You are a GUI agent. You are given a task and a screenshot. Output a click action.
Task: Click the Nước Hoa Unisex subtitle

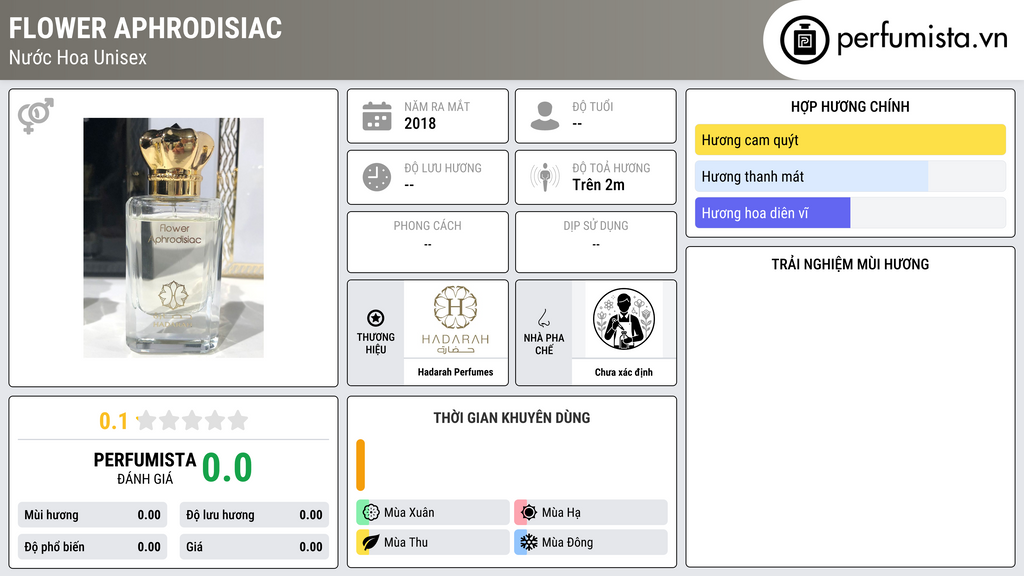click(x=78, y=57)
